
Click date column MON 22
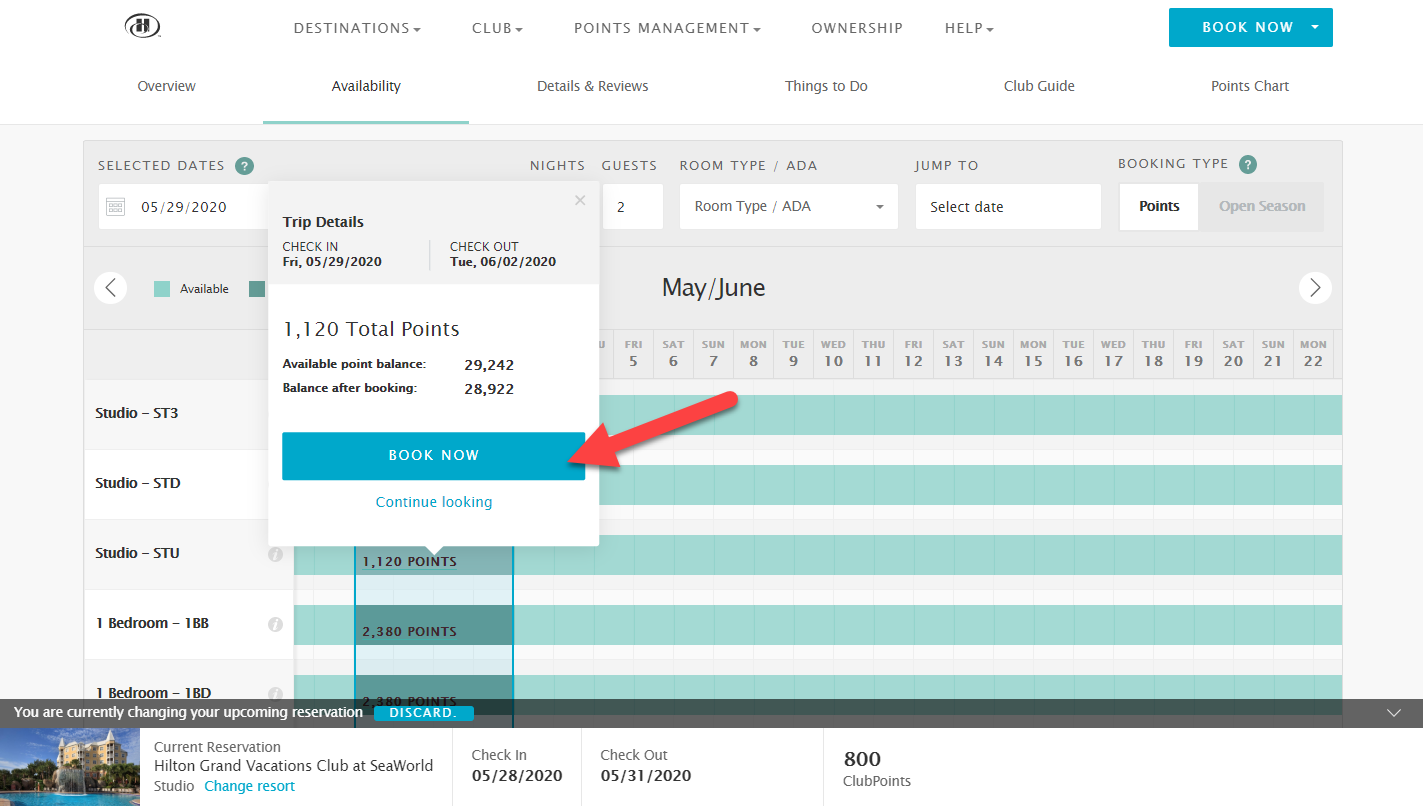[1313, 354]
